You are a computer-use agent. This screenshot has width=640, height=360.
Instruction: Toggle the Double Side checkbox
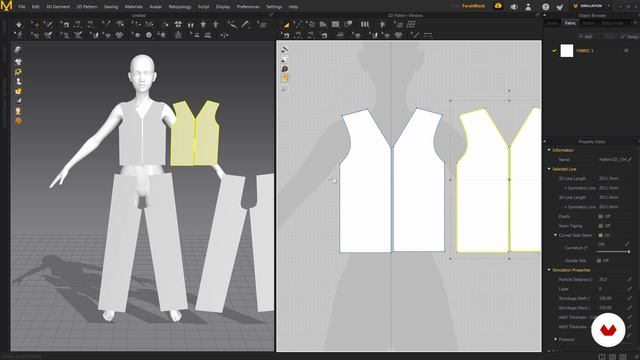(599, 260)
